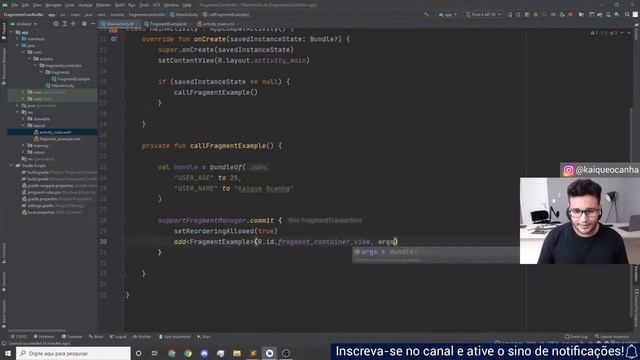Click the Select Opened File target icon
640x360 pixels.
56,24
